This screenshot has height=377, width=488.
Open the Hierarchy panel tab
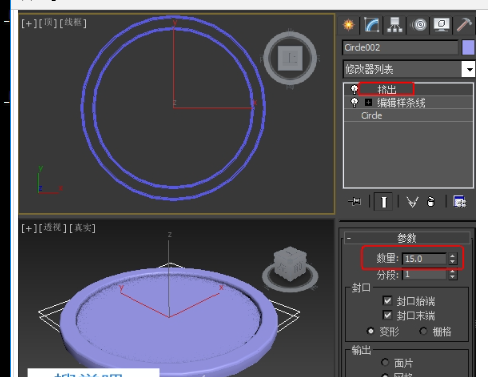click(395, 25)
